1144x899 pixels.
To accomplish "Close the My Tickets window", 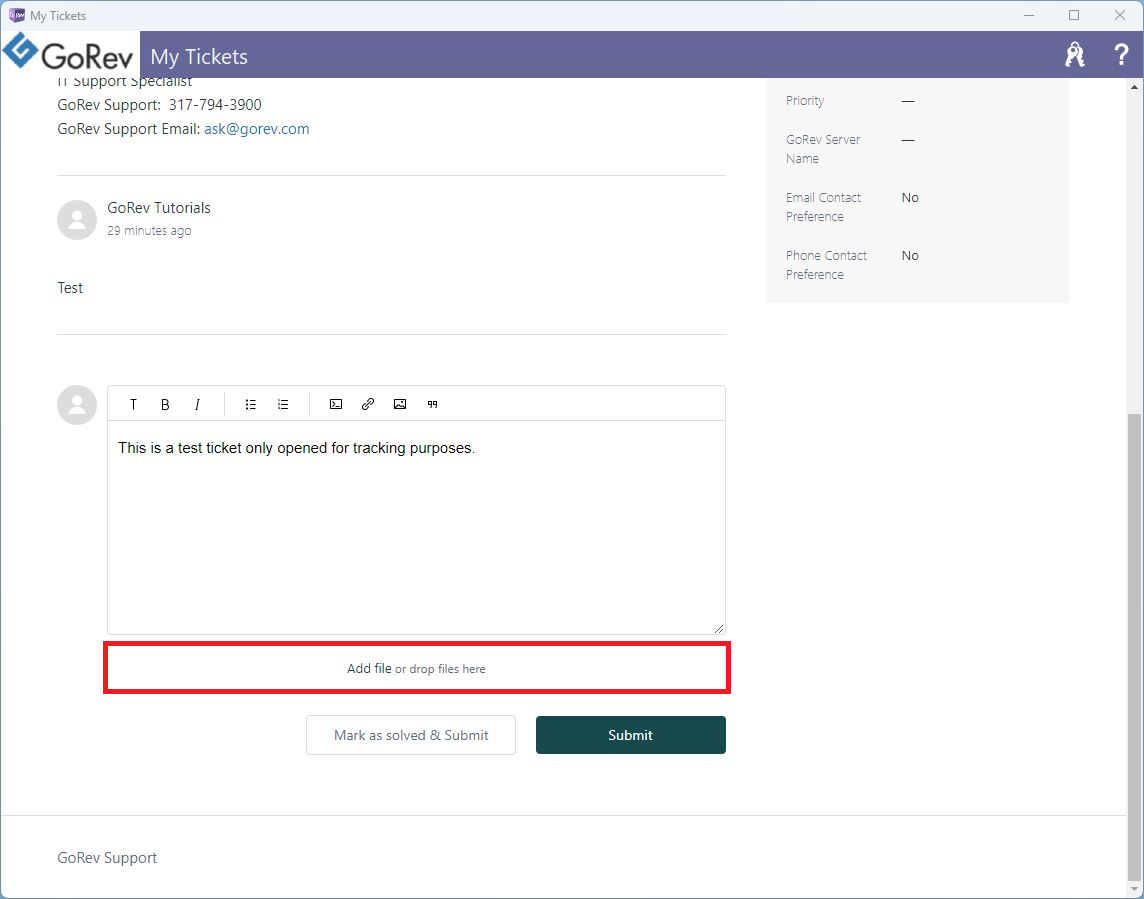I will [1120, 15].
